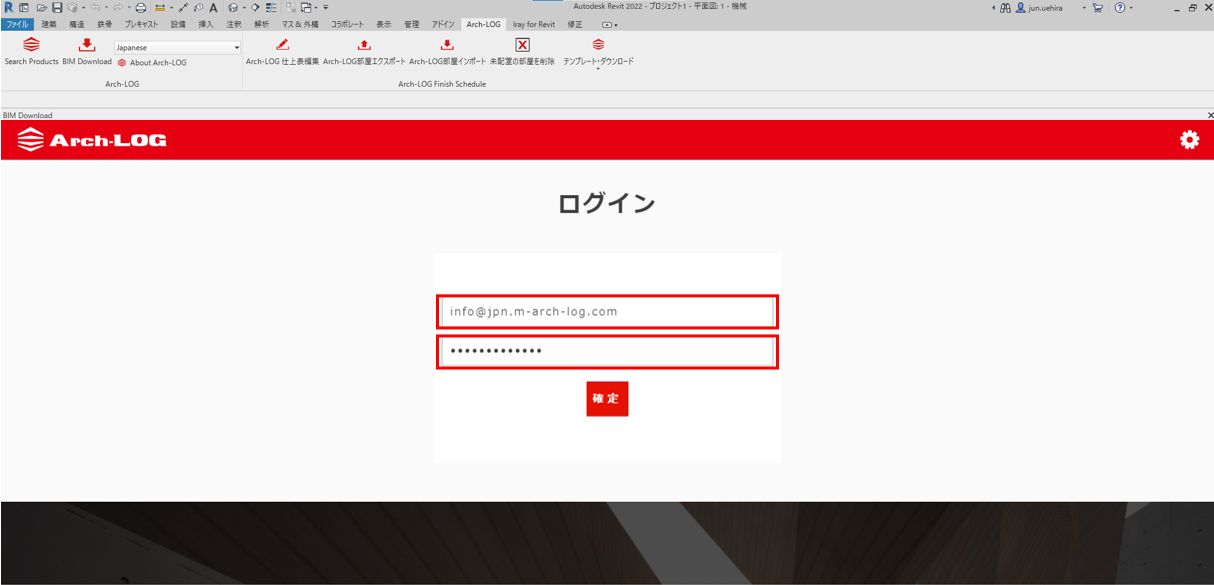Click the Thin Lines icon in quick access
Image resolution: width=1214 pixels, height=585 pixels.
coord(271,7)
